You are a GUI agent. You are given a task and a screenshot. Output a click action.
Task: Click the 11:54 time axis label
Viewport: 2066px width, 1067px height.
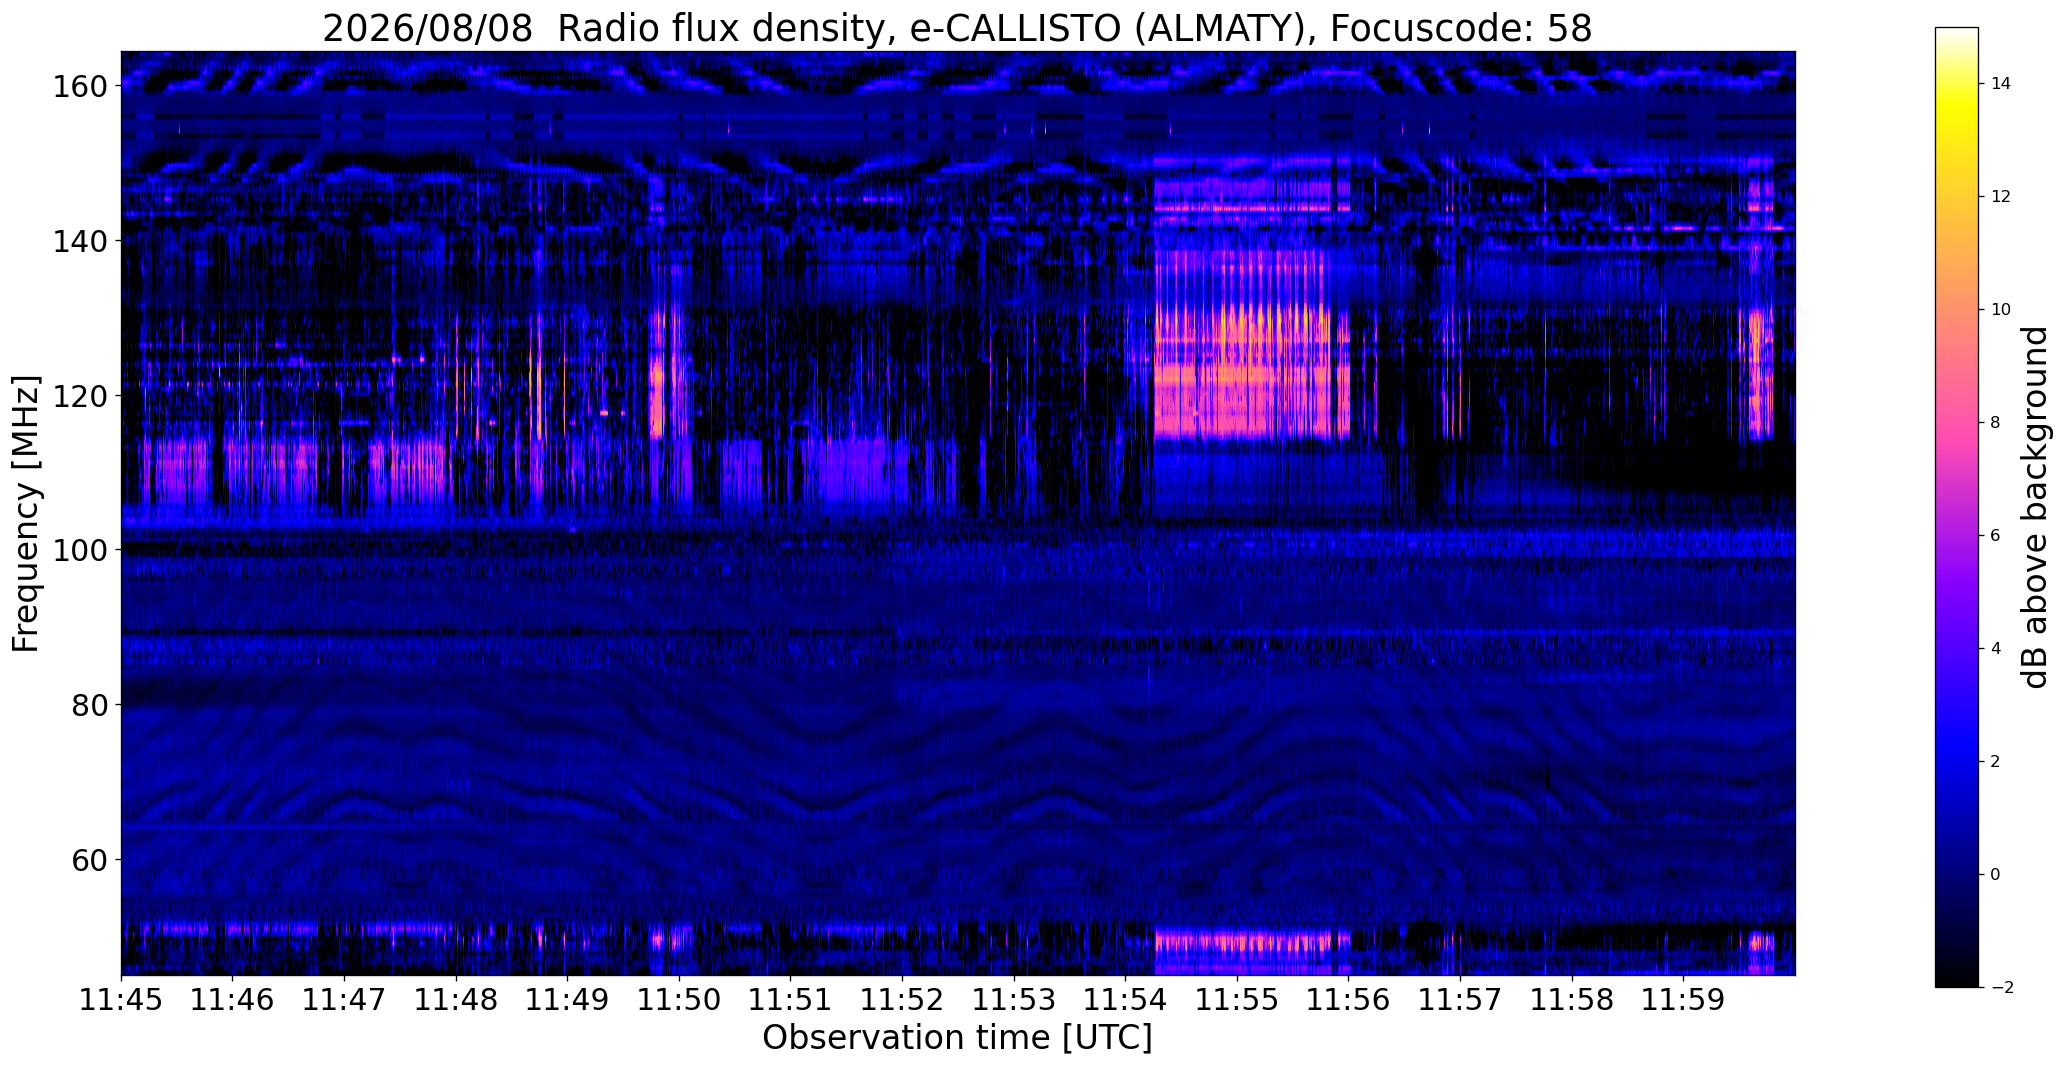[1126, 1000]
